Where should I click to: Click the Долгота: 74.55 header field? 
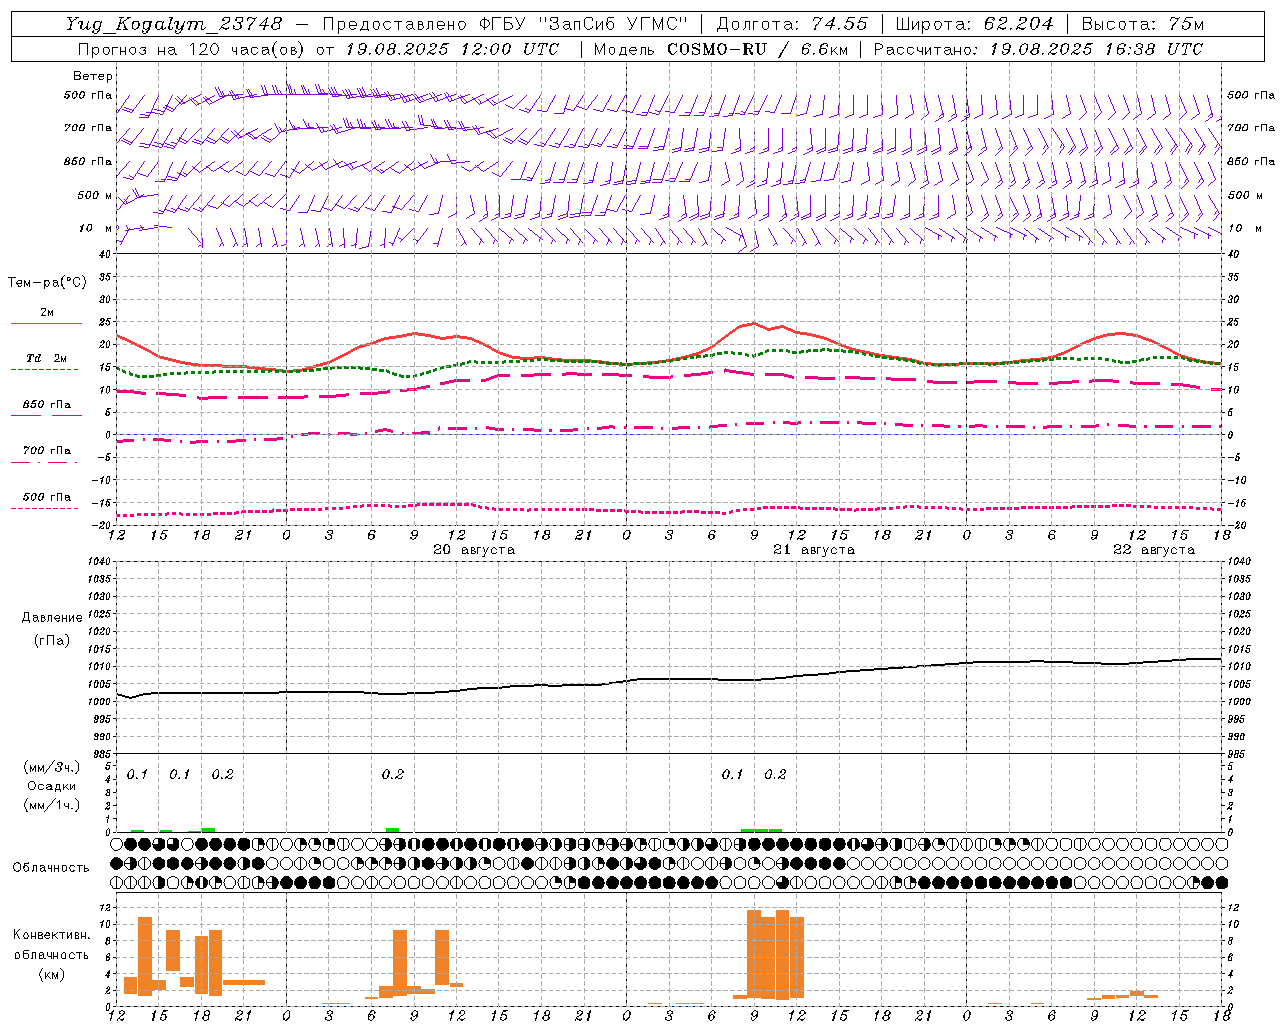pos(792,24)
